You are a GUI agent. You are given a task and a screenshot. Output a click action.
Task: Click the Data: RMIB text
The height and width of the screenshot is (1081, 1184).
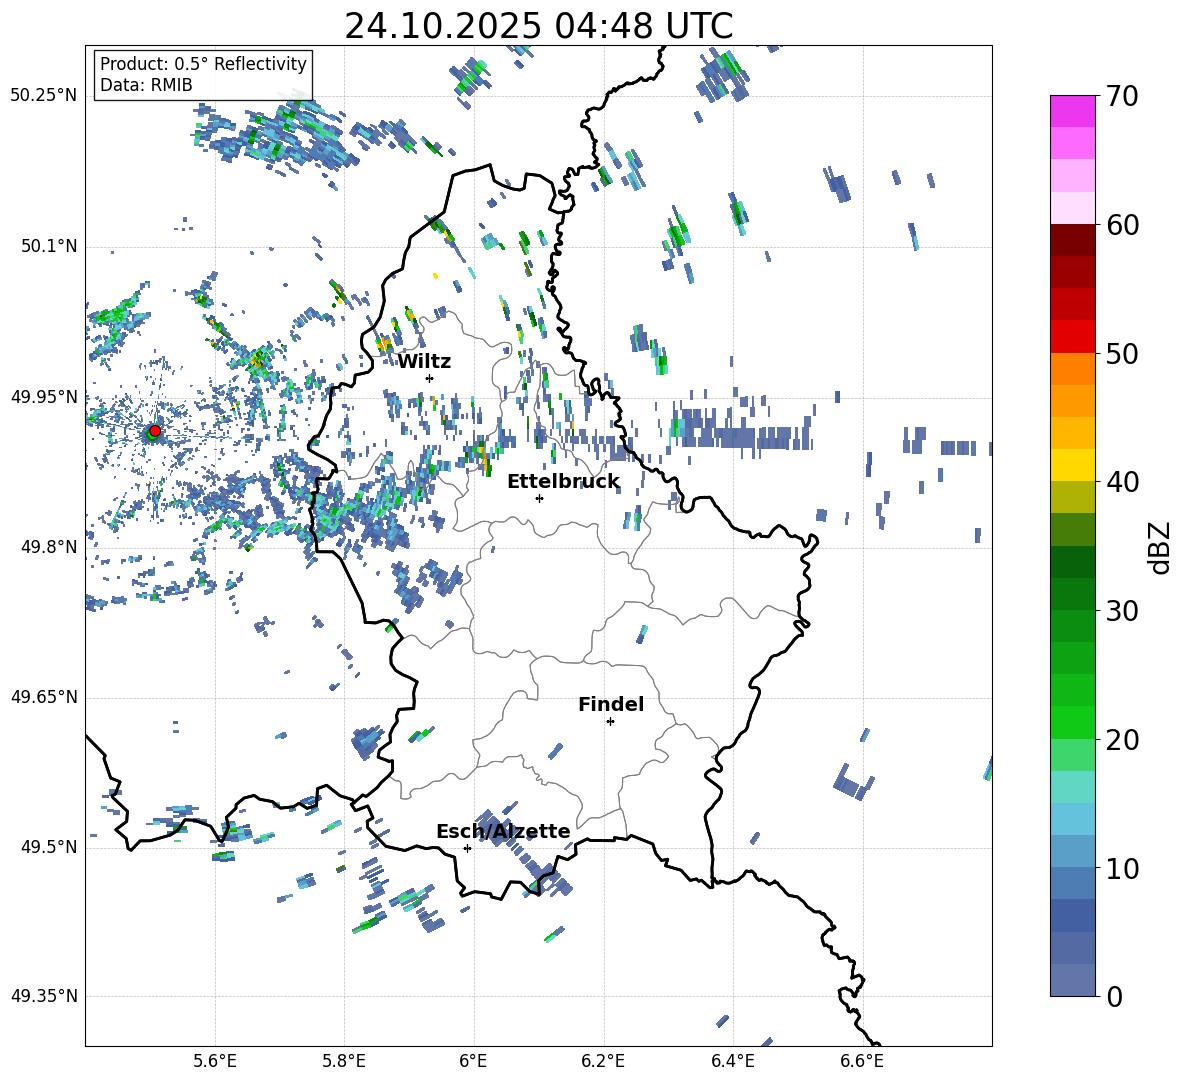pyautogui.click(x=146, y=85)
